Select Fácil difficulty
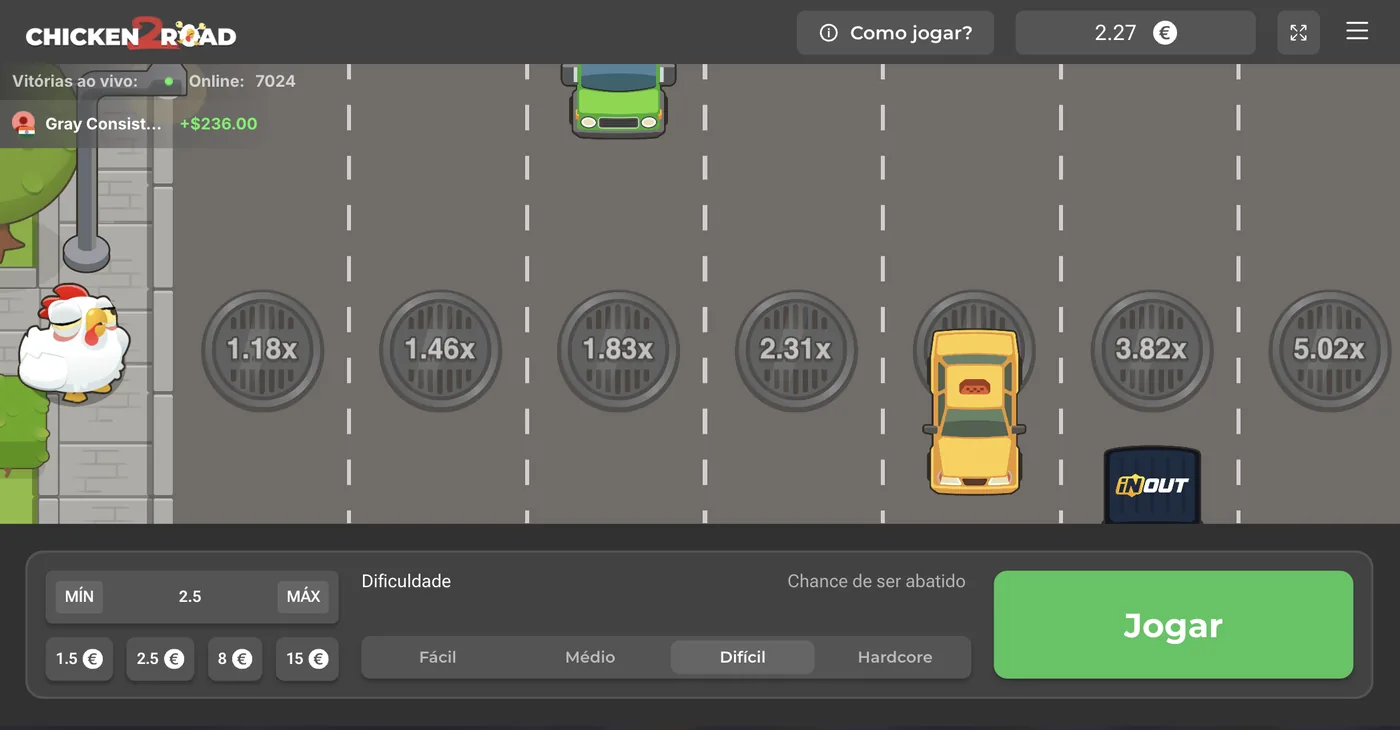Image resolution: width=1400 pixels, height=730 pixels. pos(437,657)
